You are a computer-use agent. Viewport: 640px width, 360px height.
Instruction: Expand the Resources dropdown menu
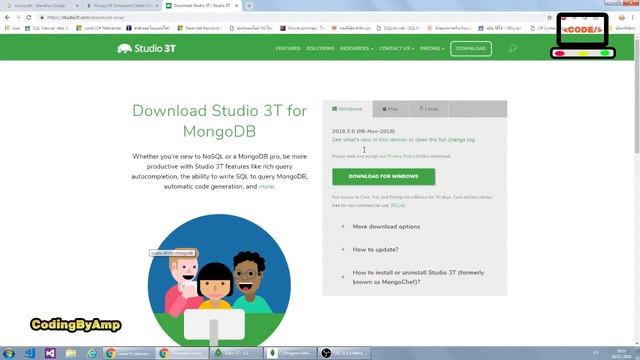[x=356, y=49]
